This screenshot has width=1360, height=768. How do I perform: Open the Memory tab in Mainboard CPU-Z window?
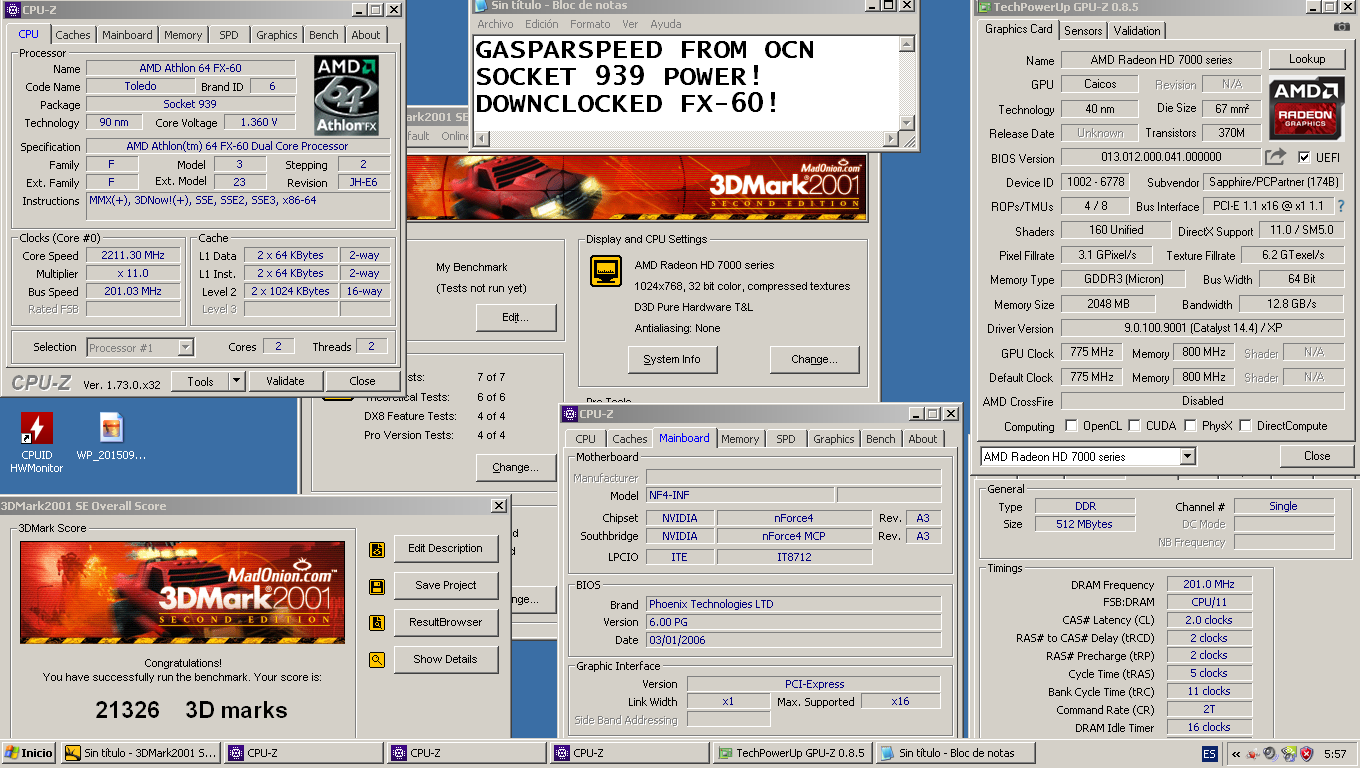tap(740, 439)
